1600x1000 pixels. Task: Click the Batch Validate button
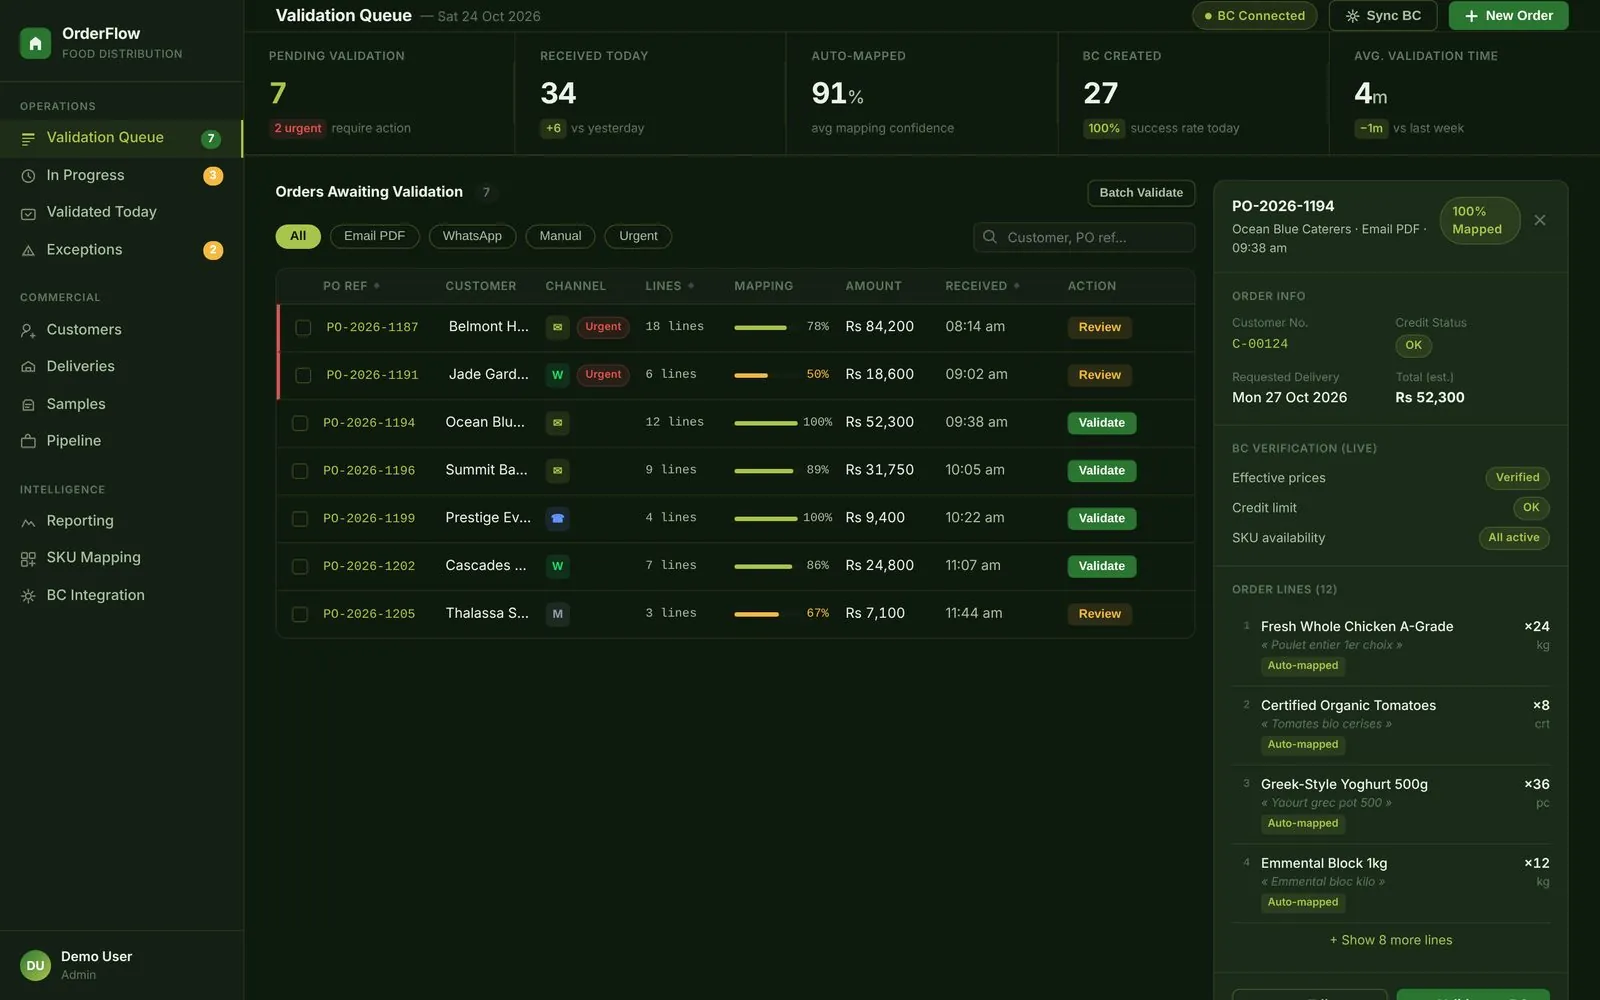coord(1141,193)
